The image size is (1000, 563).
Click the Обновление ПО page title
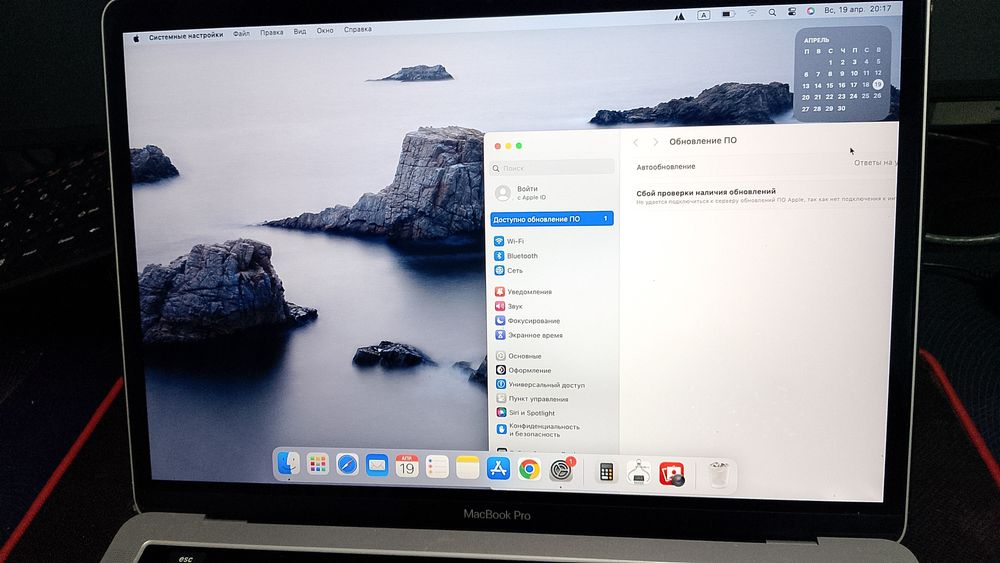tap(703, 141)
